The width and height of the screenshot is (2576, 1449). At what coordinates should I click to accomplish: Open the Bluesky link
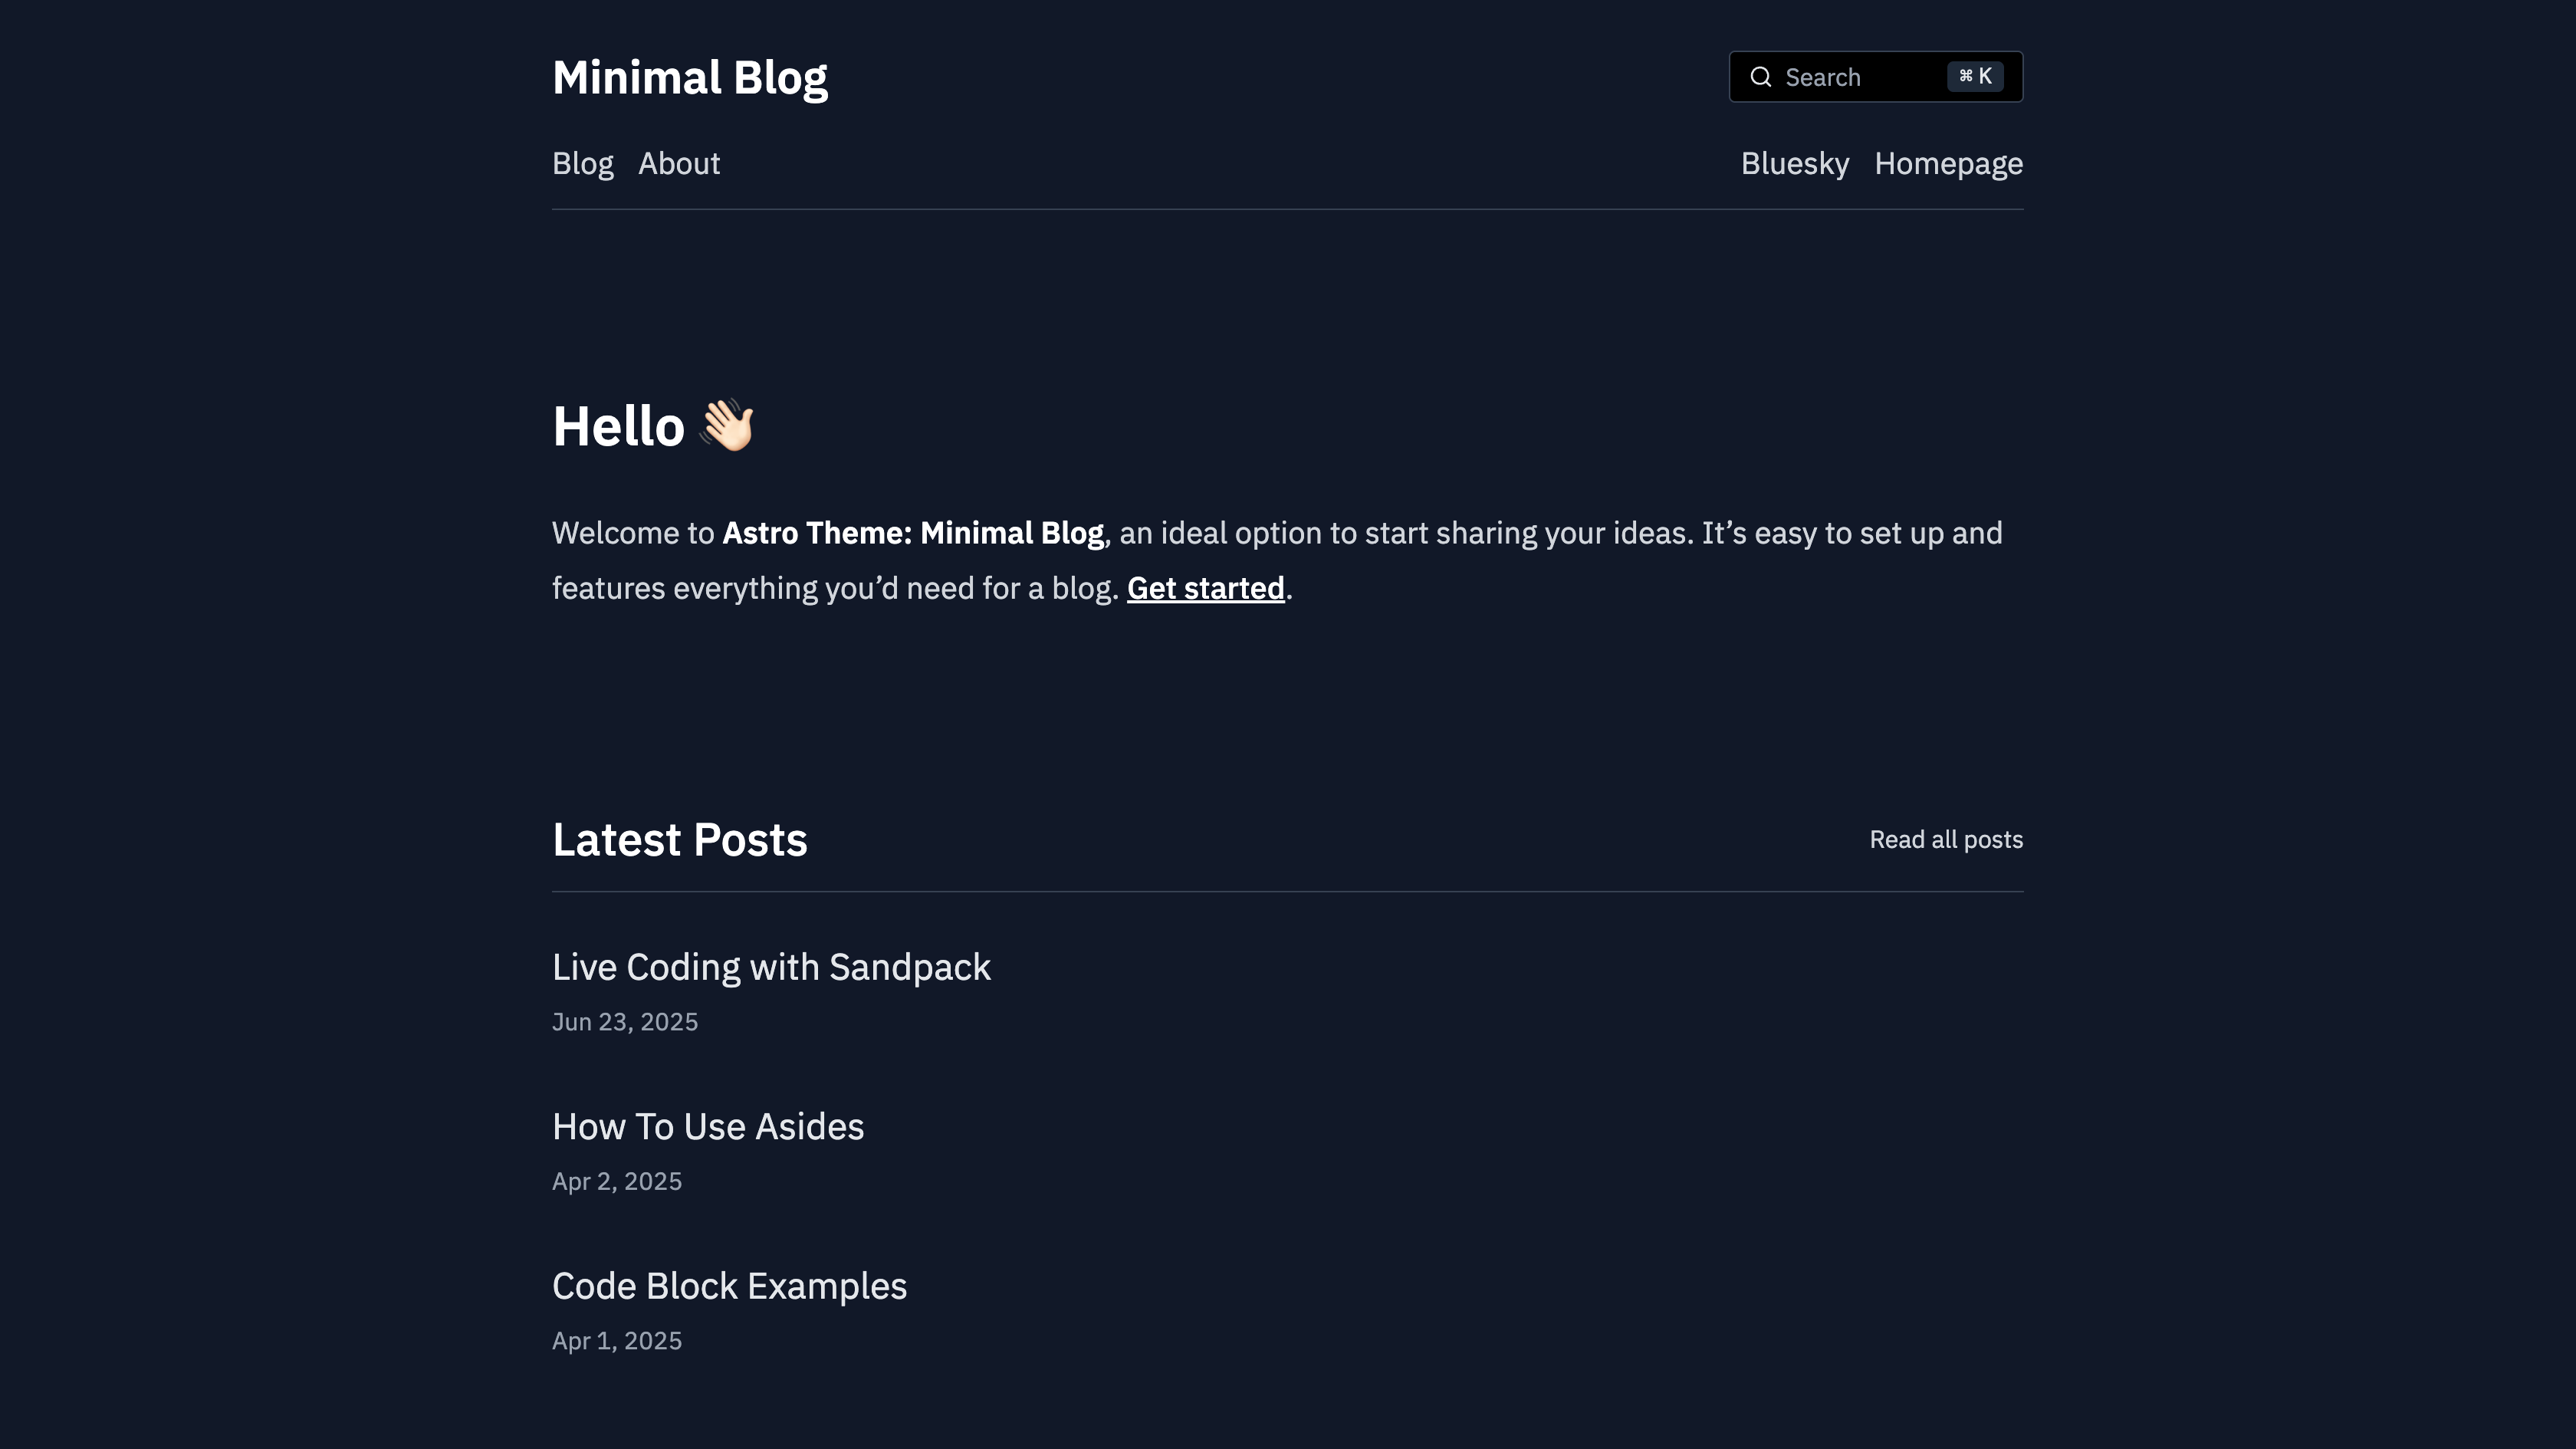click(x=1794, y=164)
